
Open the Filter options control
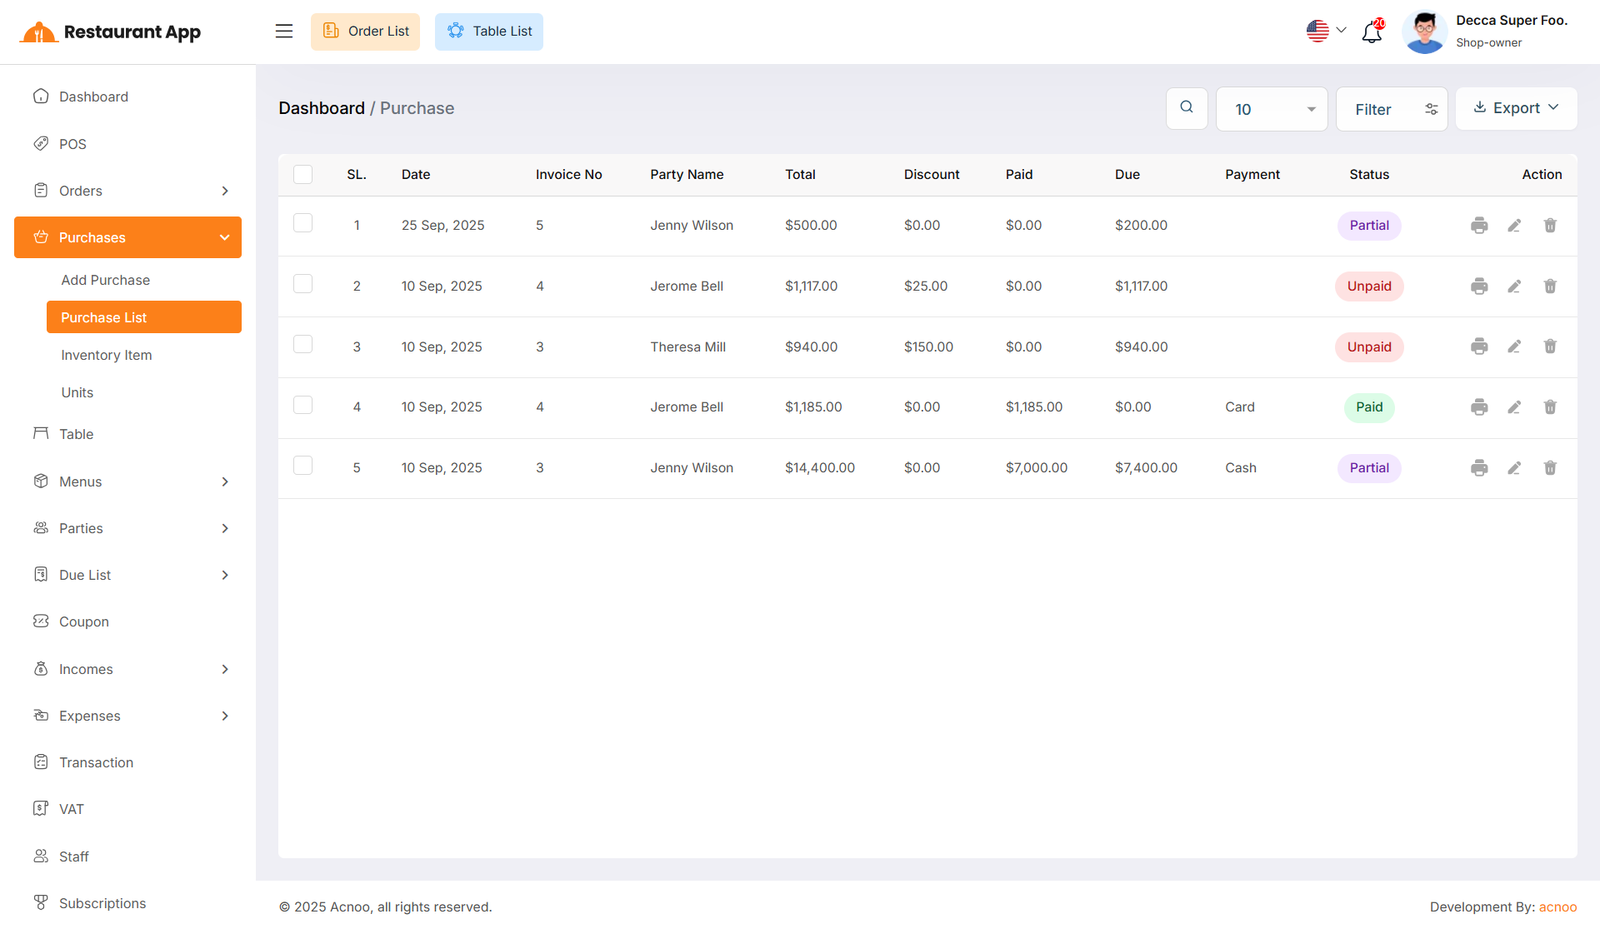[x=1391, y=109]
